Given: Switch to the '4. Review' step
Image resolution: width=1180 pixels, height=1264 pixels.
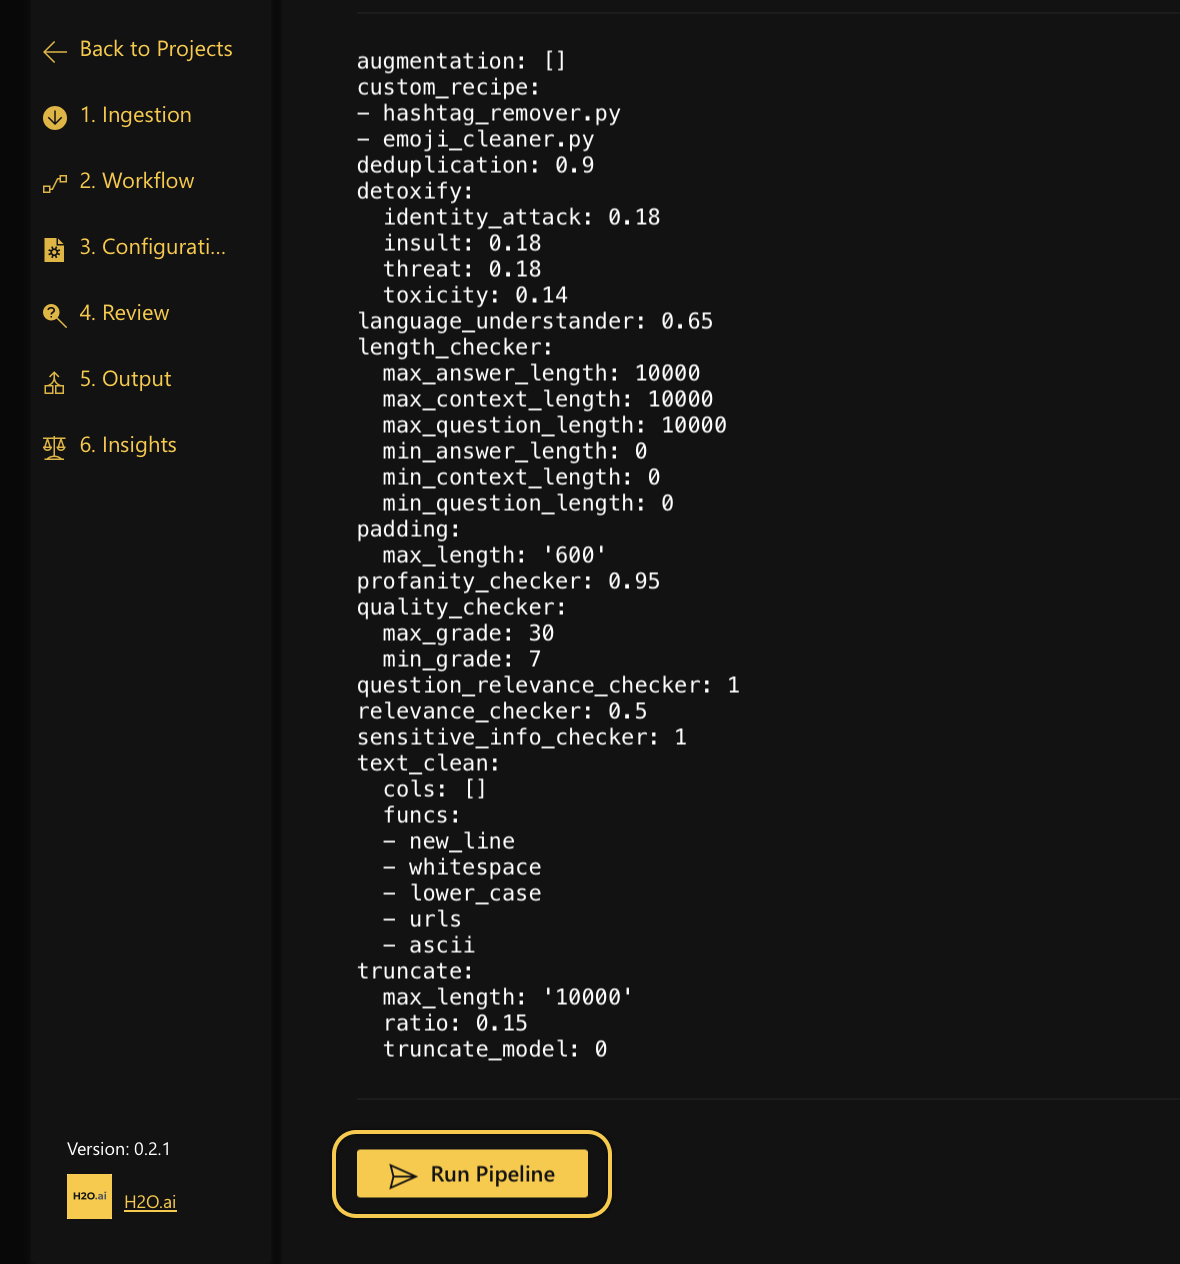Looking at the screenshot, I should [125, 313].
